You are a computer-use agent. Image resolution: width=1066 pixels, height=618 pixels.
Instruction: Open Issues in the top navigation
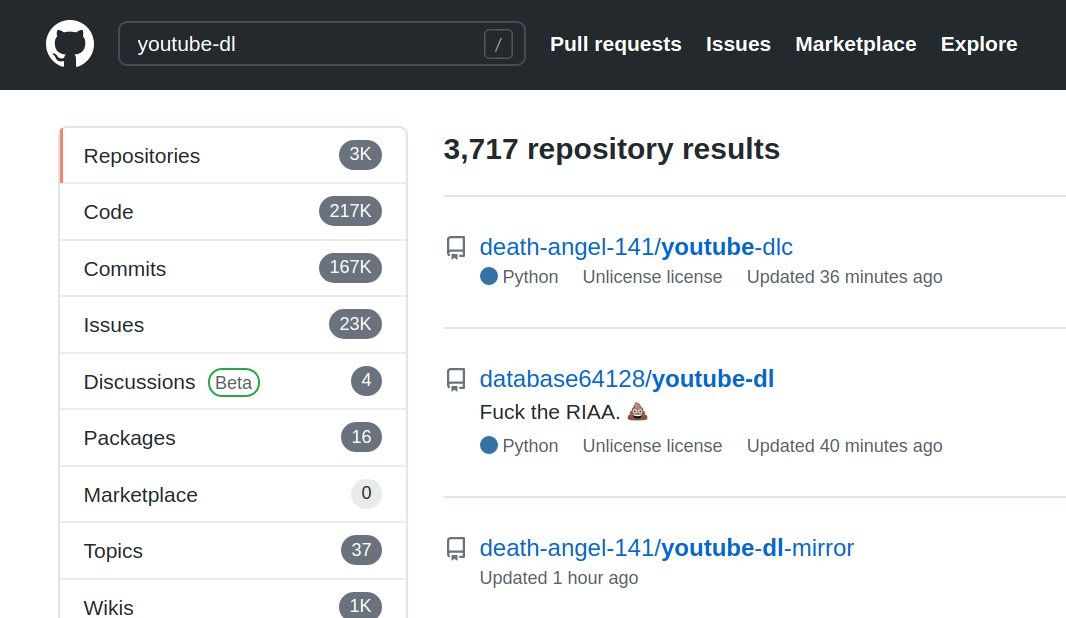[x=738, y=44]
